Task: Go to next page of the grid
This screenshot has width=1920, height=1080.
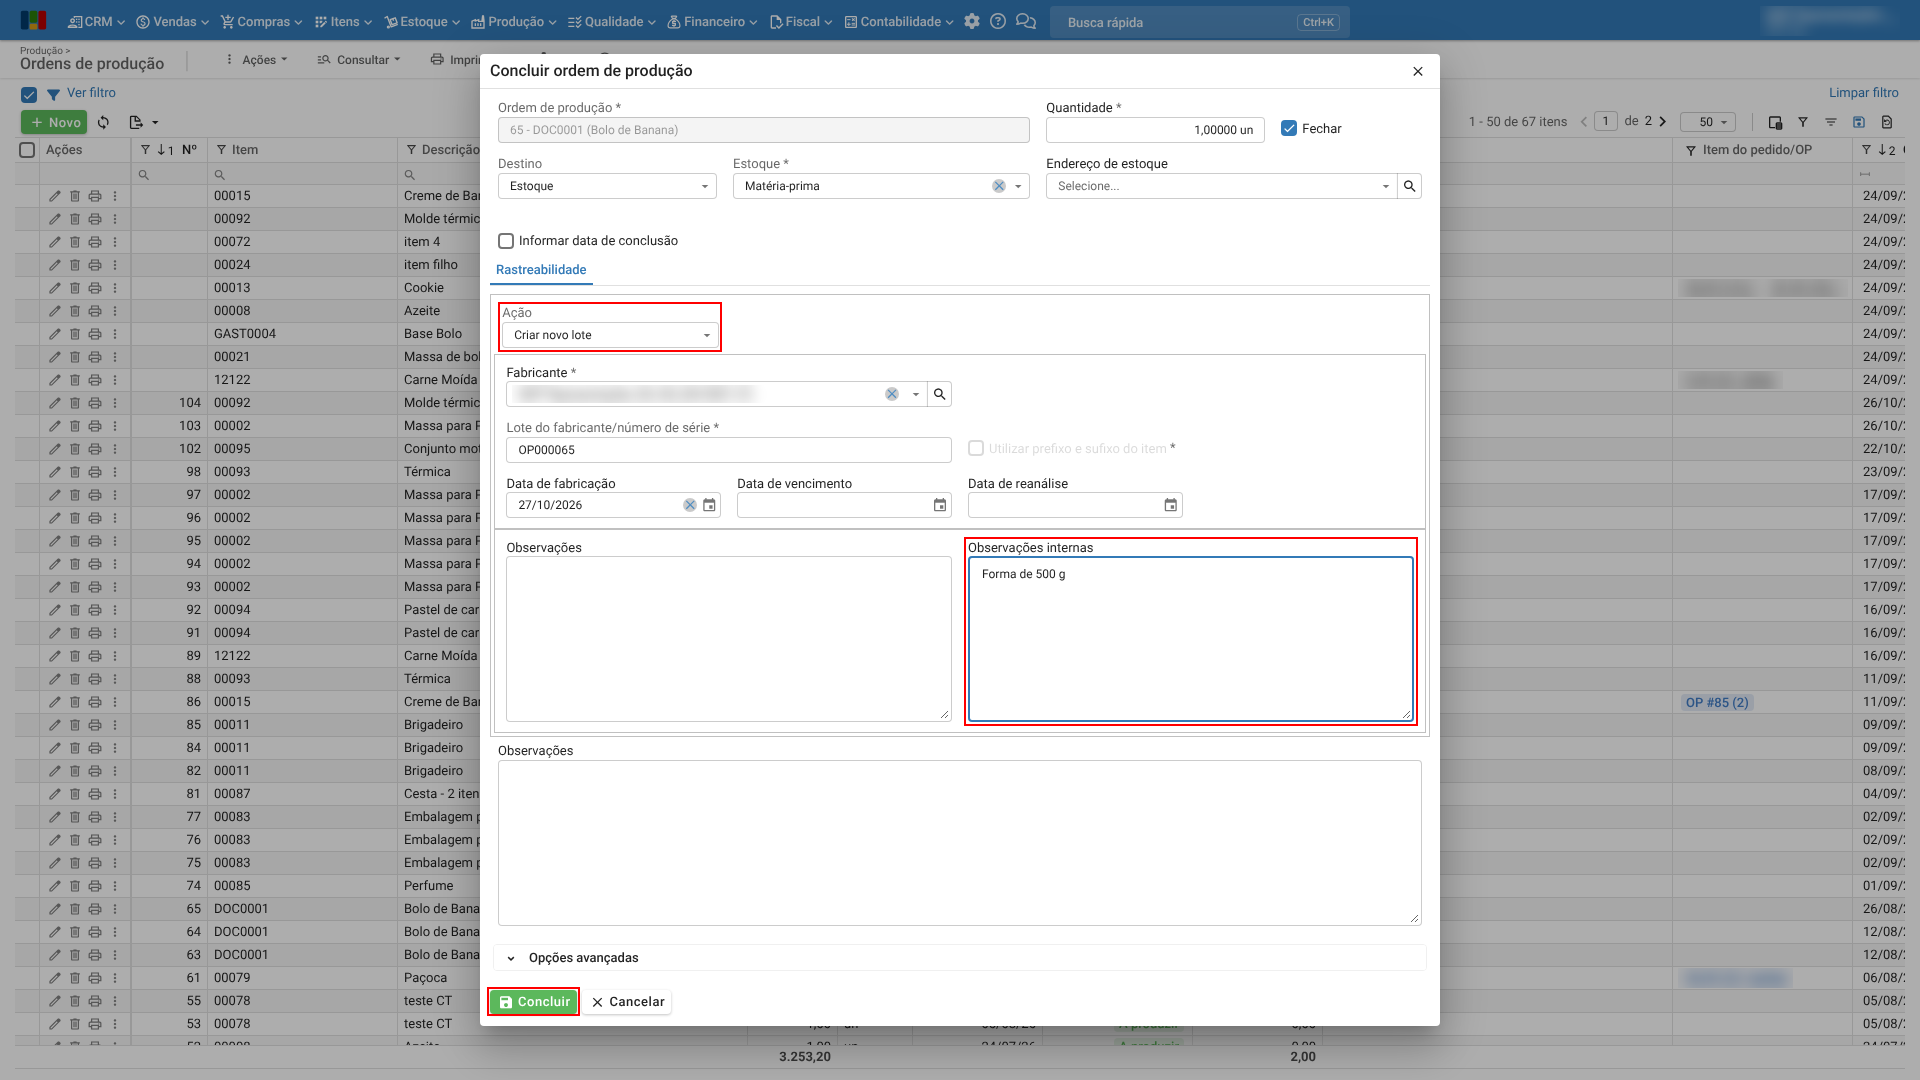Action: coord(1663,121)
